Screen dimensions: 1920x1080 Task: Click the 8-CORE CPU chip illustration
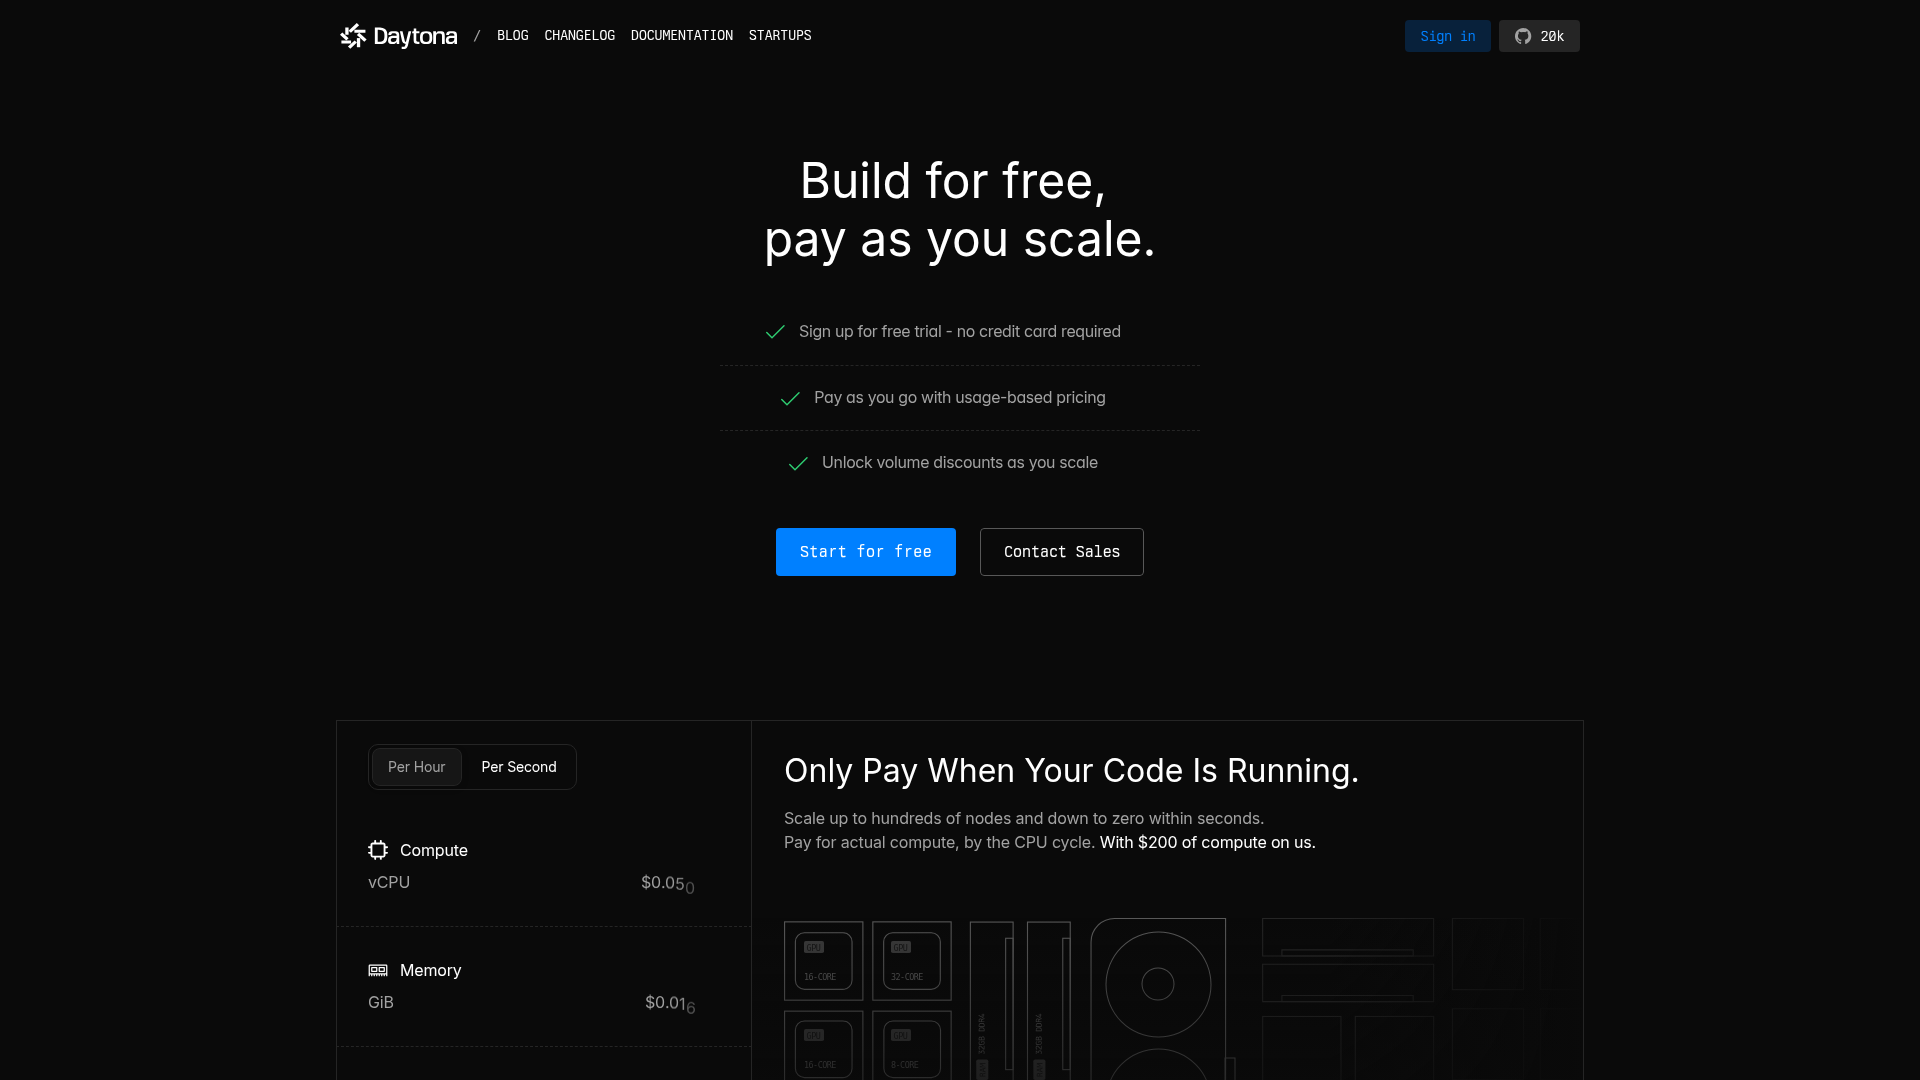912,1045
